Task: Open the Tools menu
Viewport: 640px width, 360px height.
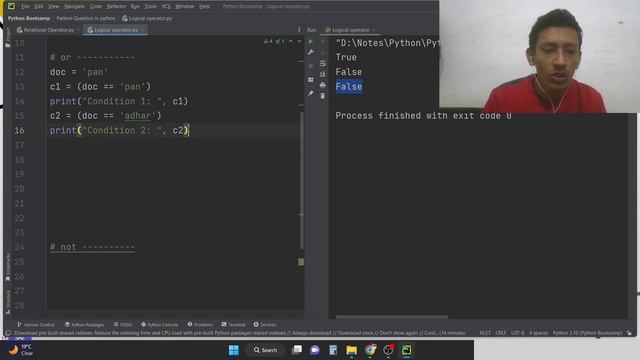Action: tap(151, 6)
